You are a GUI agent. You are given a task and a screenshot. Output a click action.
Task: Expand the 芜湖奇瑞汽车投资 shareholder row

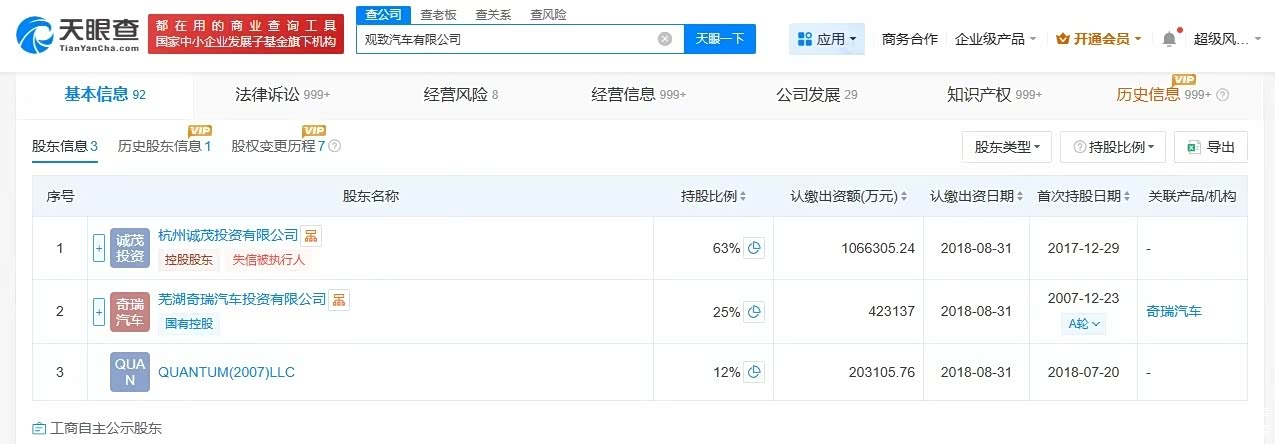[99, 312]
